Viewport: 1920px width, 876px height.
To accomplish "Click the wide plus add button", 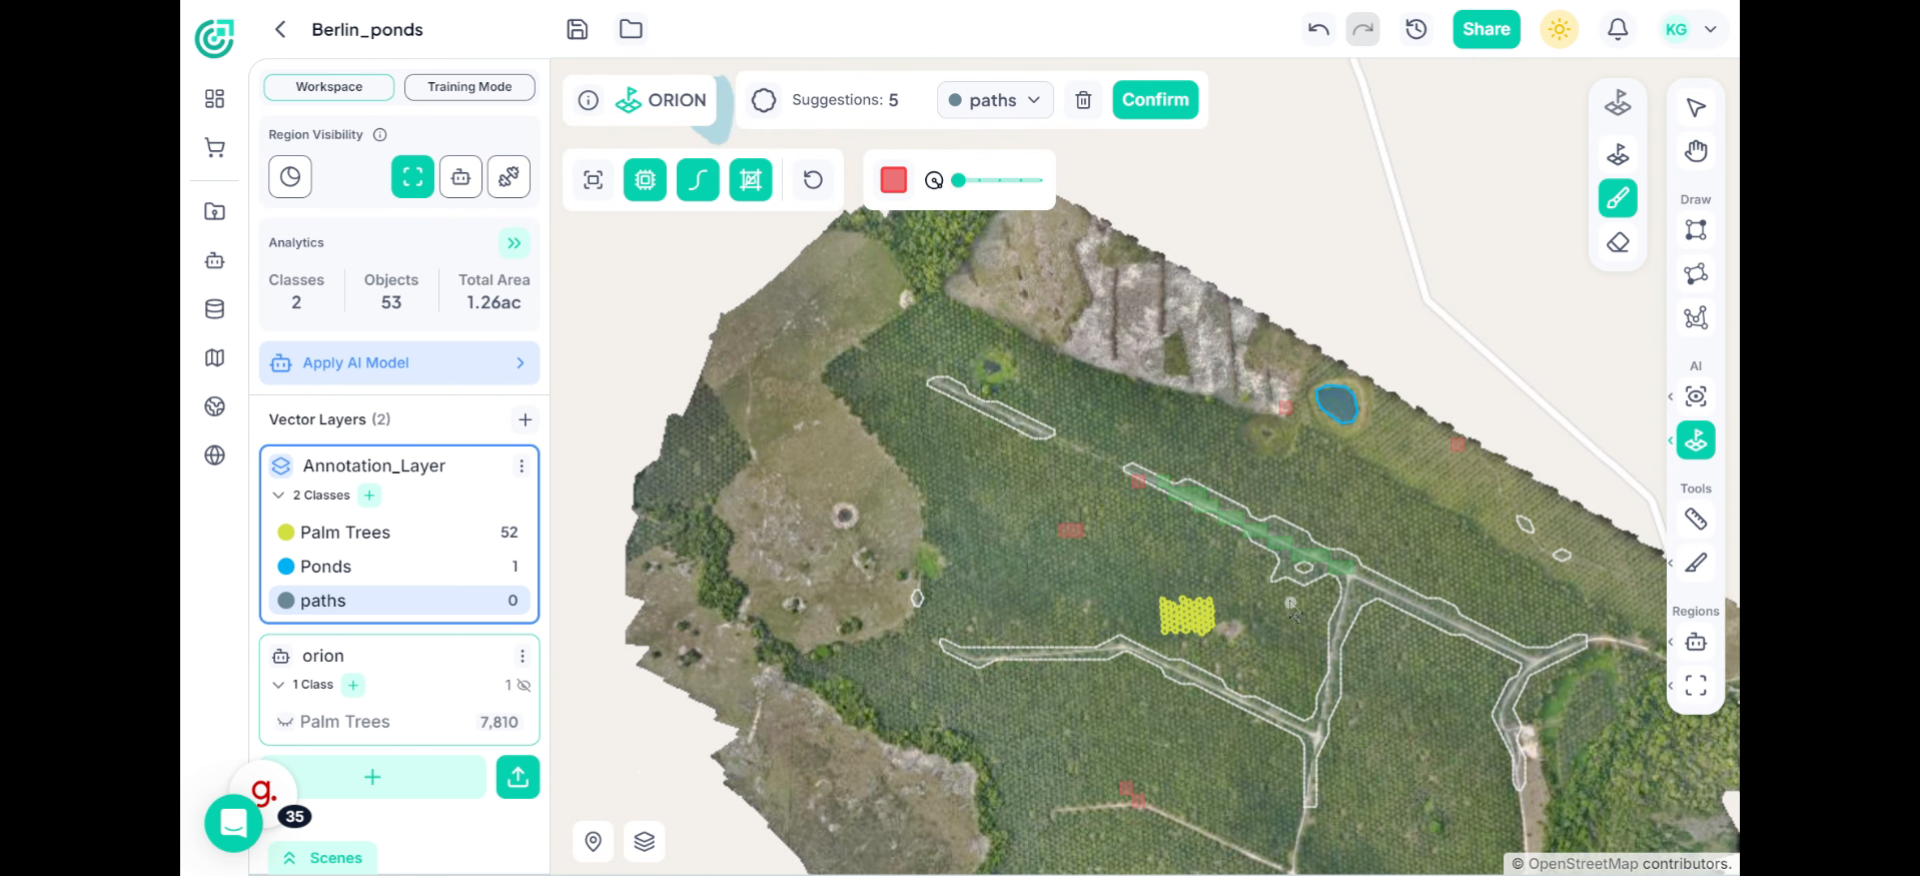I will click(x=372, y=777).
